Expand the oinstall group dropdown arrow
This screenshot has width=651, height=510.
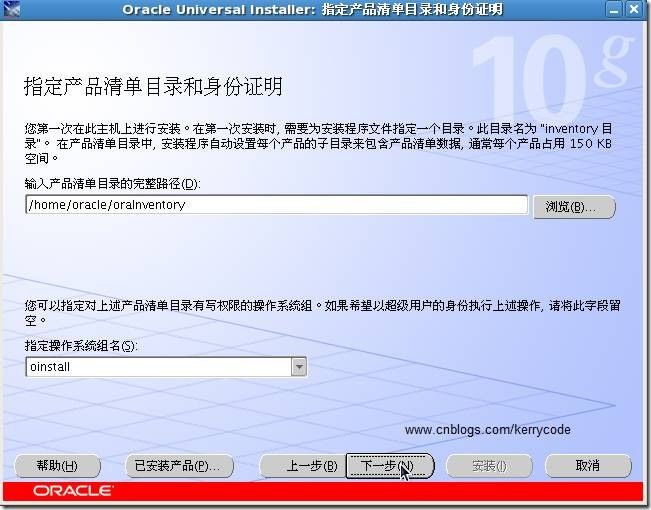(x=299, y=367)
